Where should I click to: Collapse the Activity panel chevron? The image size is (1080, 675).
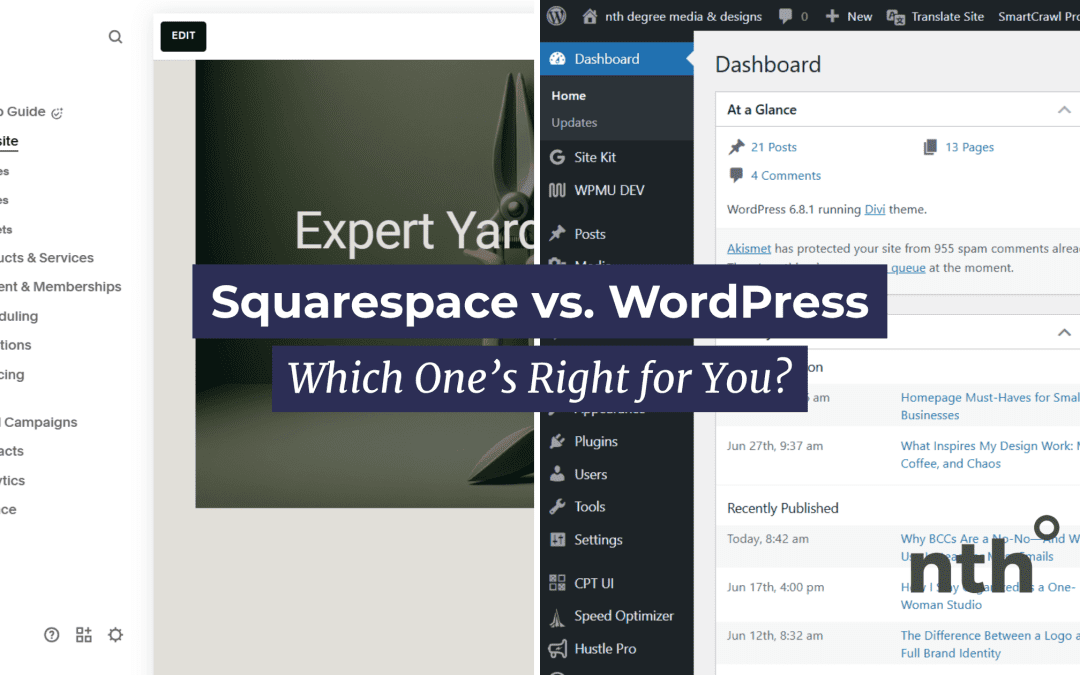(x=1064, y=333)
